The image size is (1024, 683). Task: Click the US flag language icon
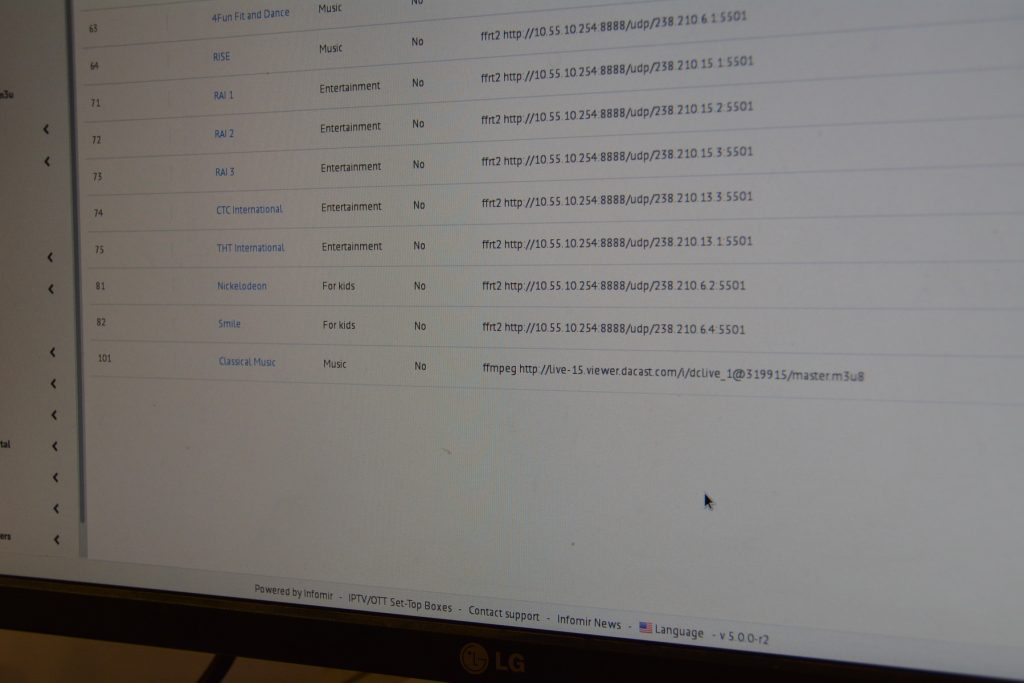645,628
